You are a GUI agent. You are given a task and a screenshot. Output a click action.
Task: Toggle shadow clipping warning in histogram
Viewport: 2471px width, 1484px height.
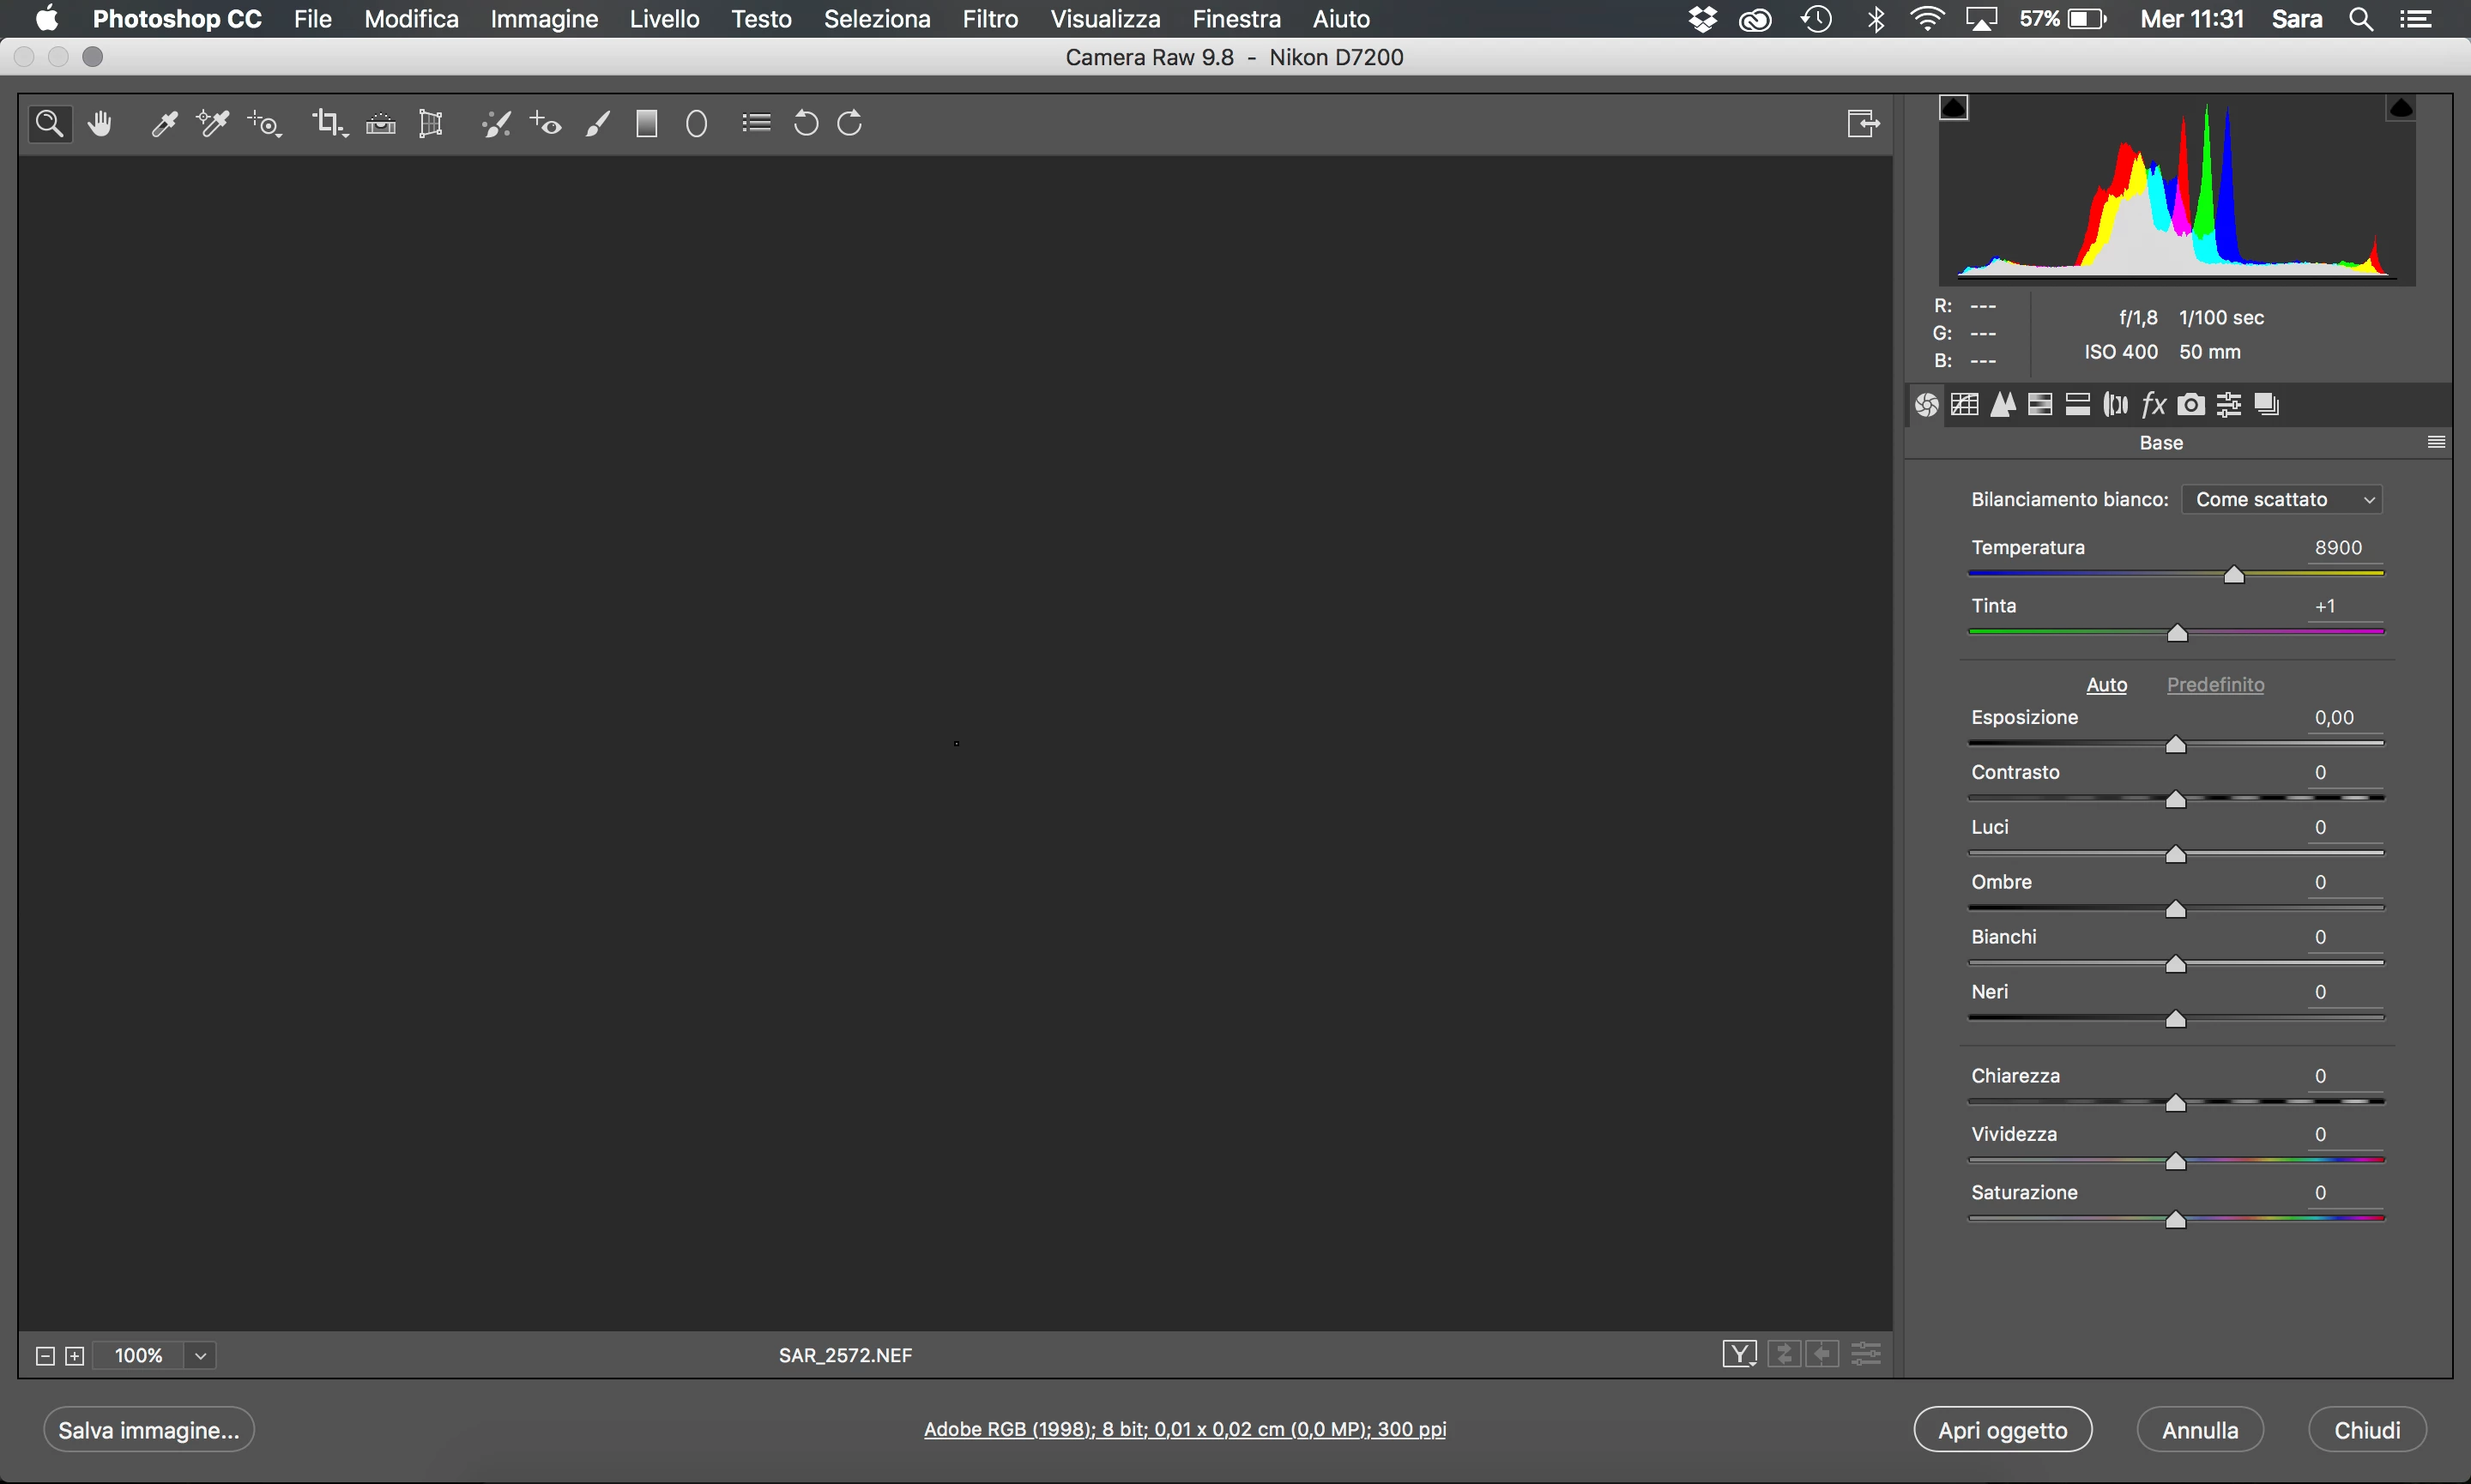tap(1953, 107)
